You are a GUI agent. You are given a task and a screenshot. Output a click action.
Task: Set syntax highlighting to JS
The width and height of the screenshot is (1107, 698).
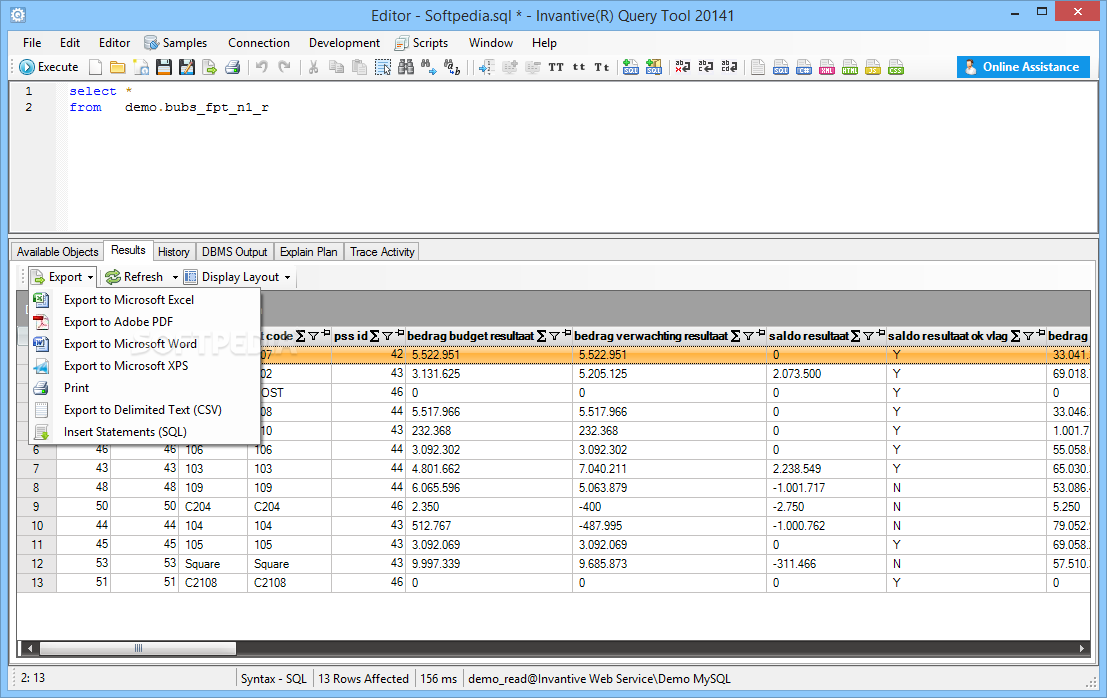pos(873,67)
